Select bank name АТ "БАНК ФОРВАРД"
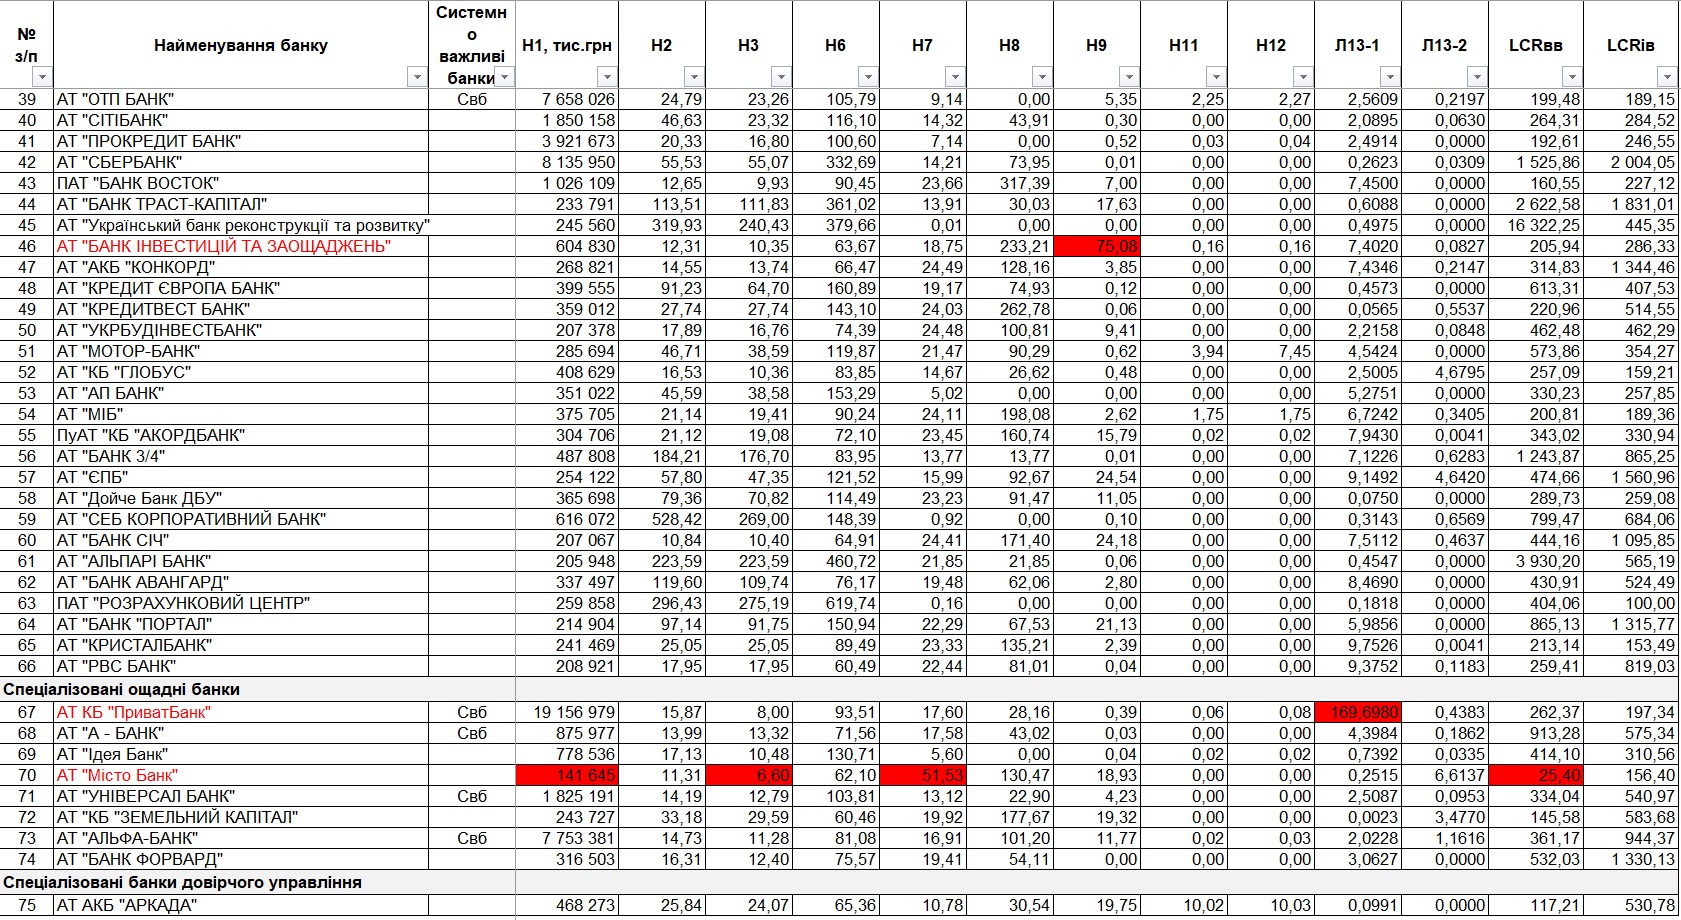 [140, 859]
